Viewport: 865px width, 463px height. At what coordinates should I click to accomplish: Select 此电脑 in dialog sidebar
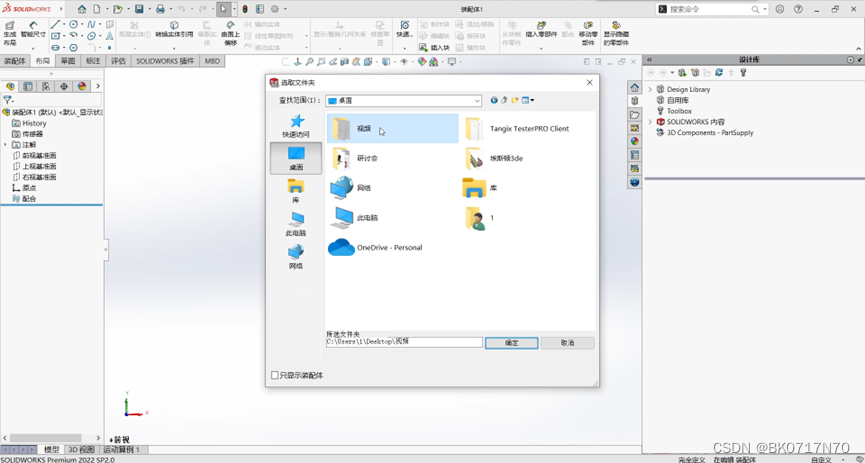296,223
